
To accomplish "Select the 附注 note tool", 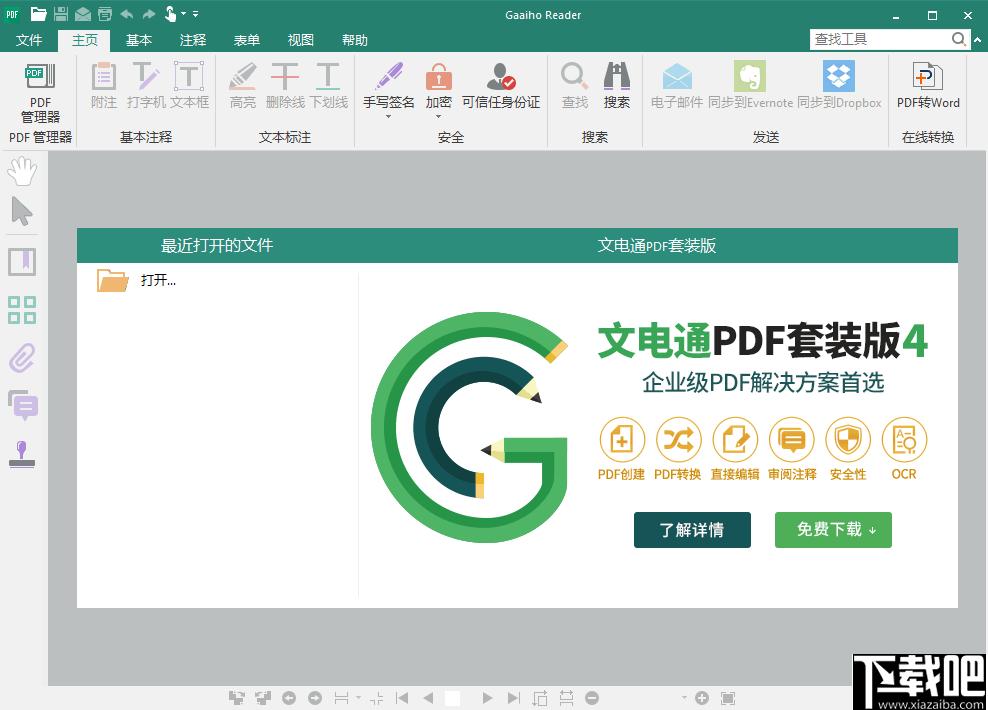I will pos(104,86).
